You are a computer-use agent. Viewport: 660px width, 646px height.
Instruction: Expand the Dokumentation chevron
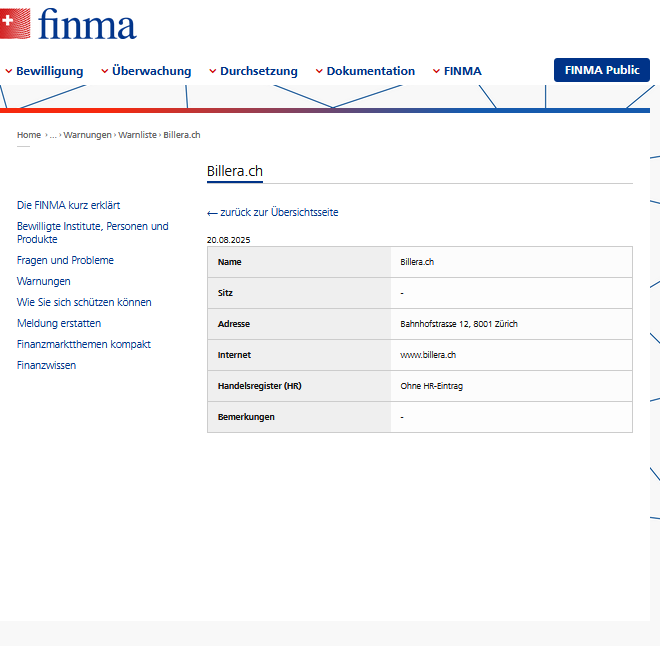319,71
